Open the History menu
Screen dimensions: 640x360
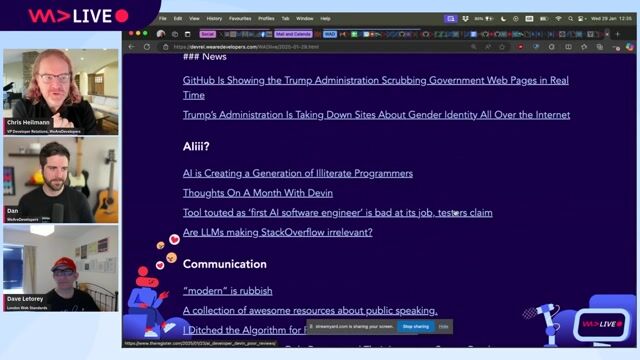(x=214, y=19)
